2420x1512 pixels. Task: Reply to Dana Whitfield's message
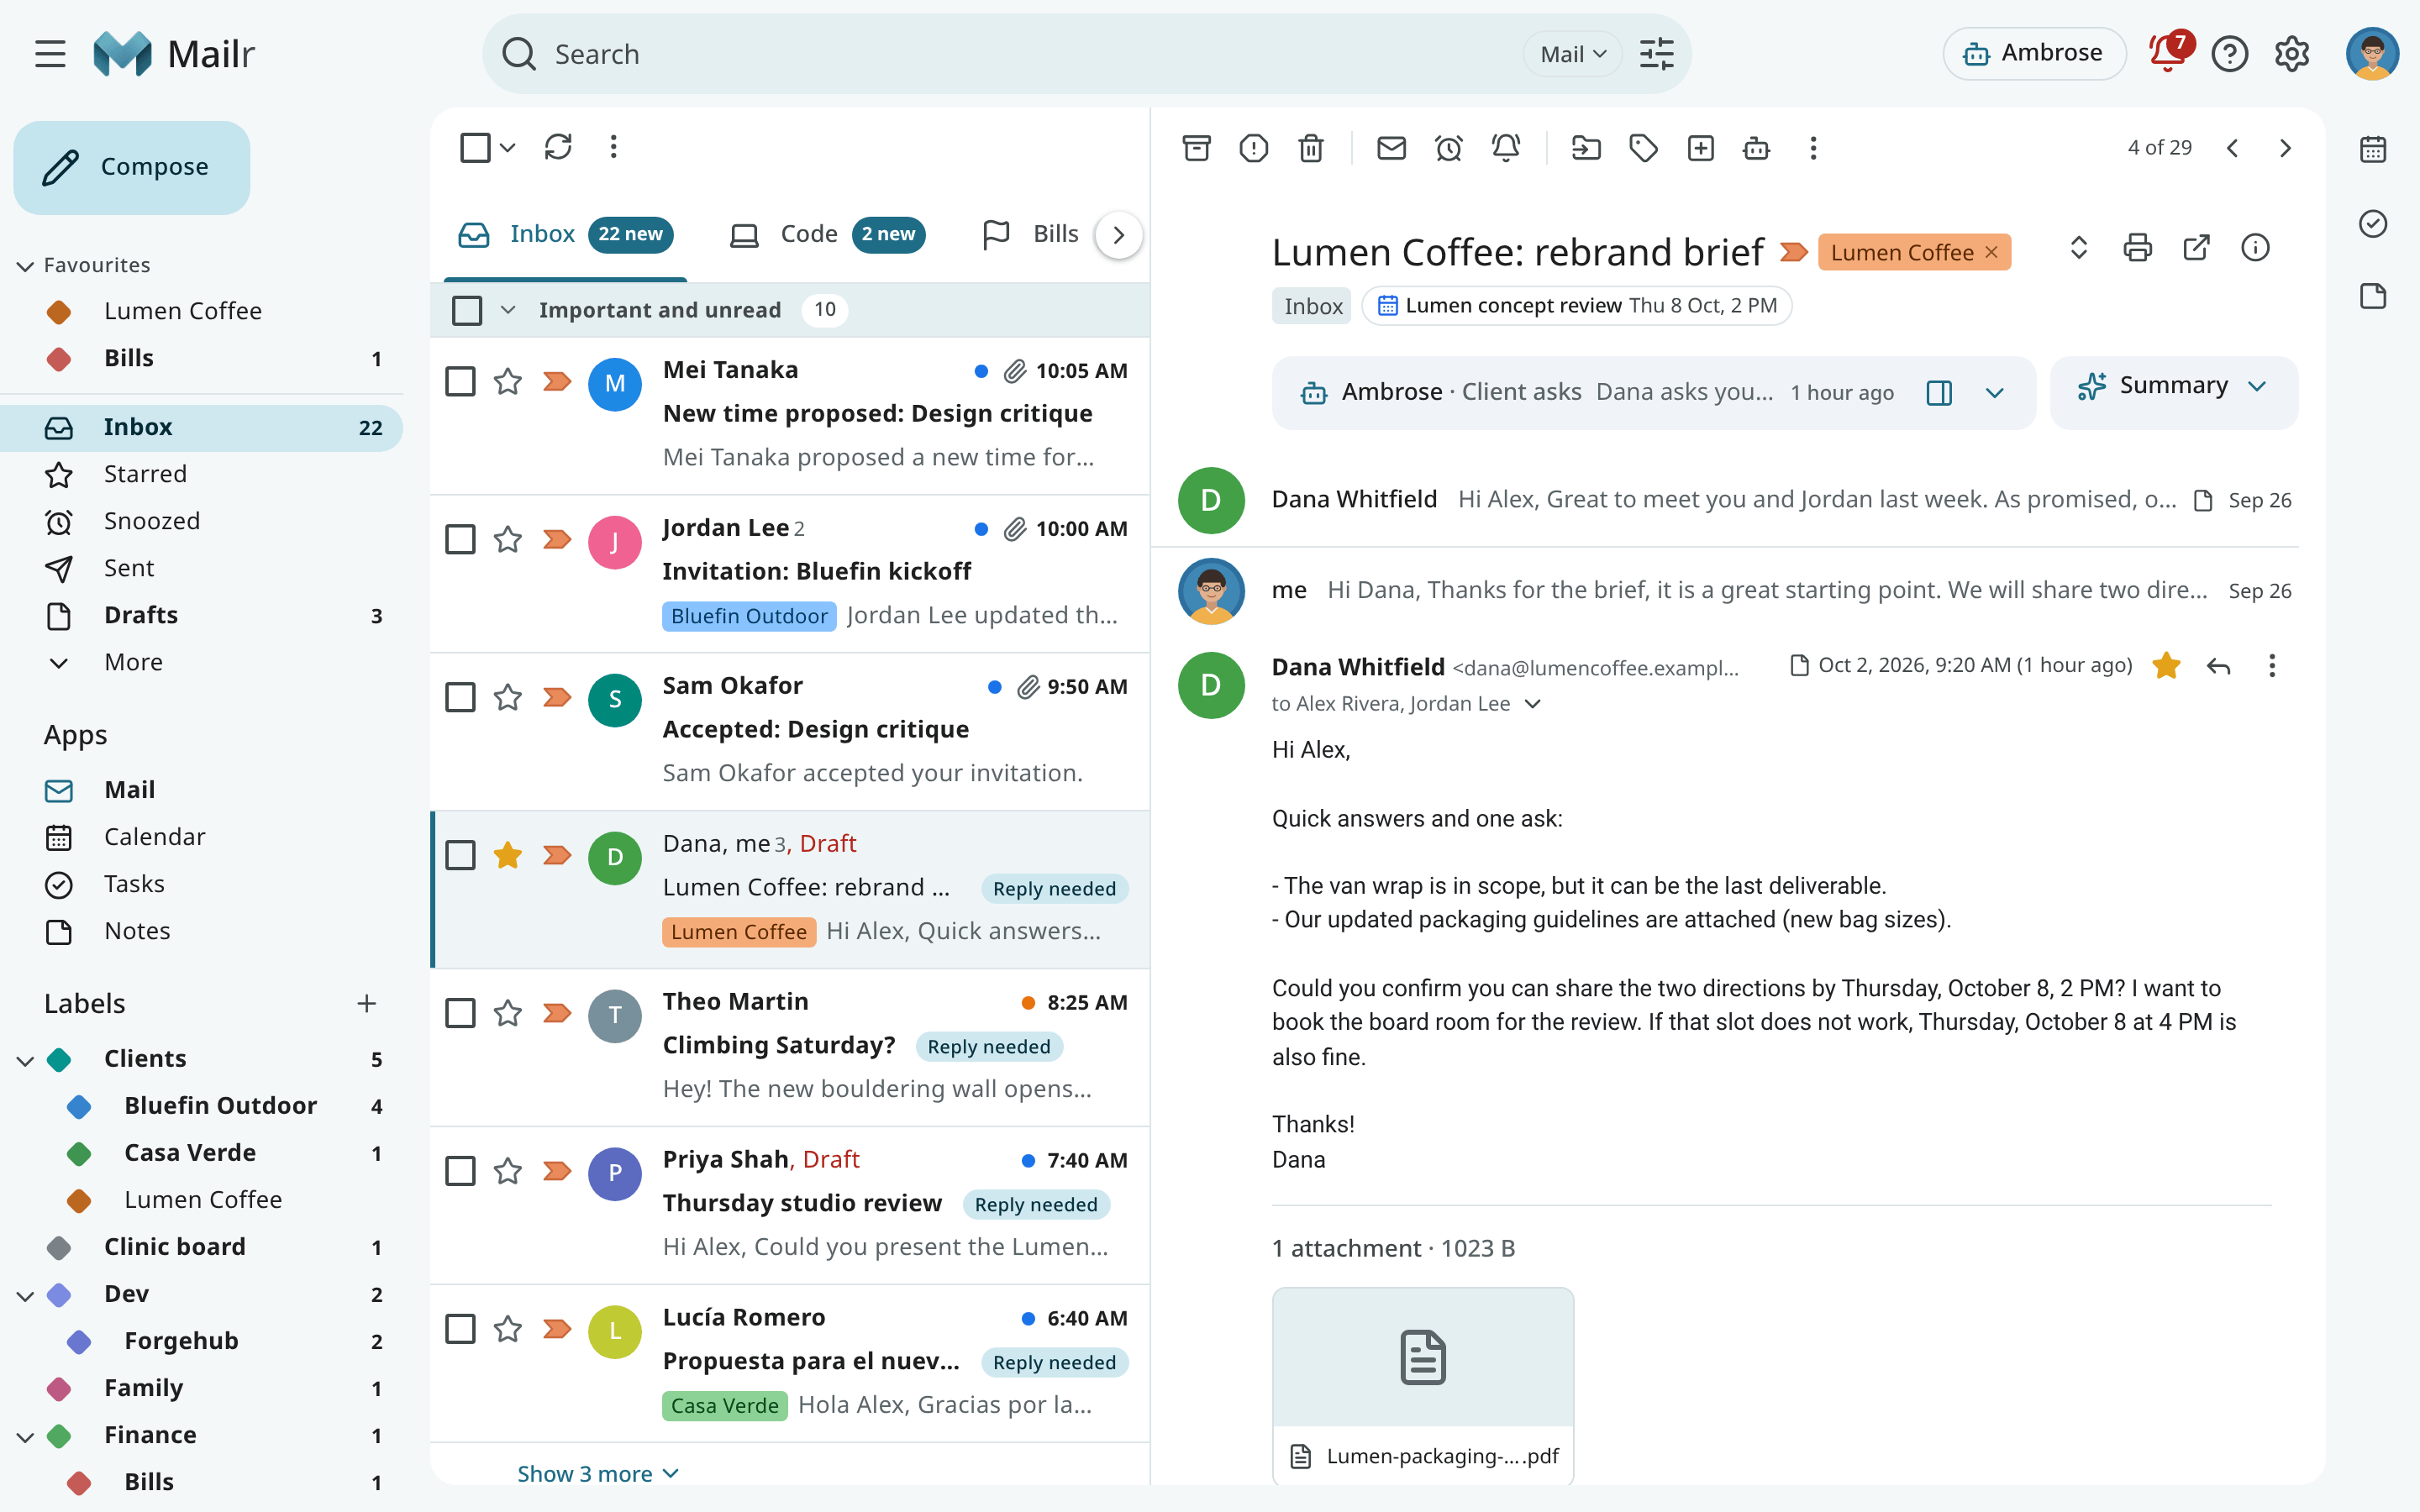pos(2218,666)
